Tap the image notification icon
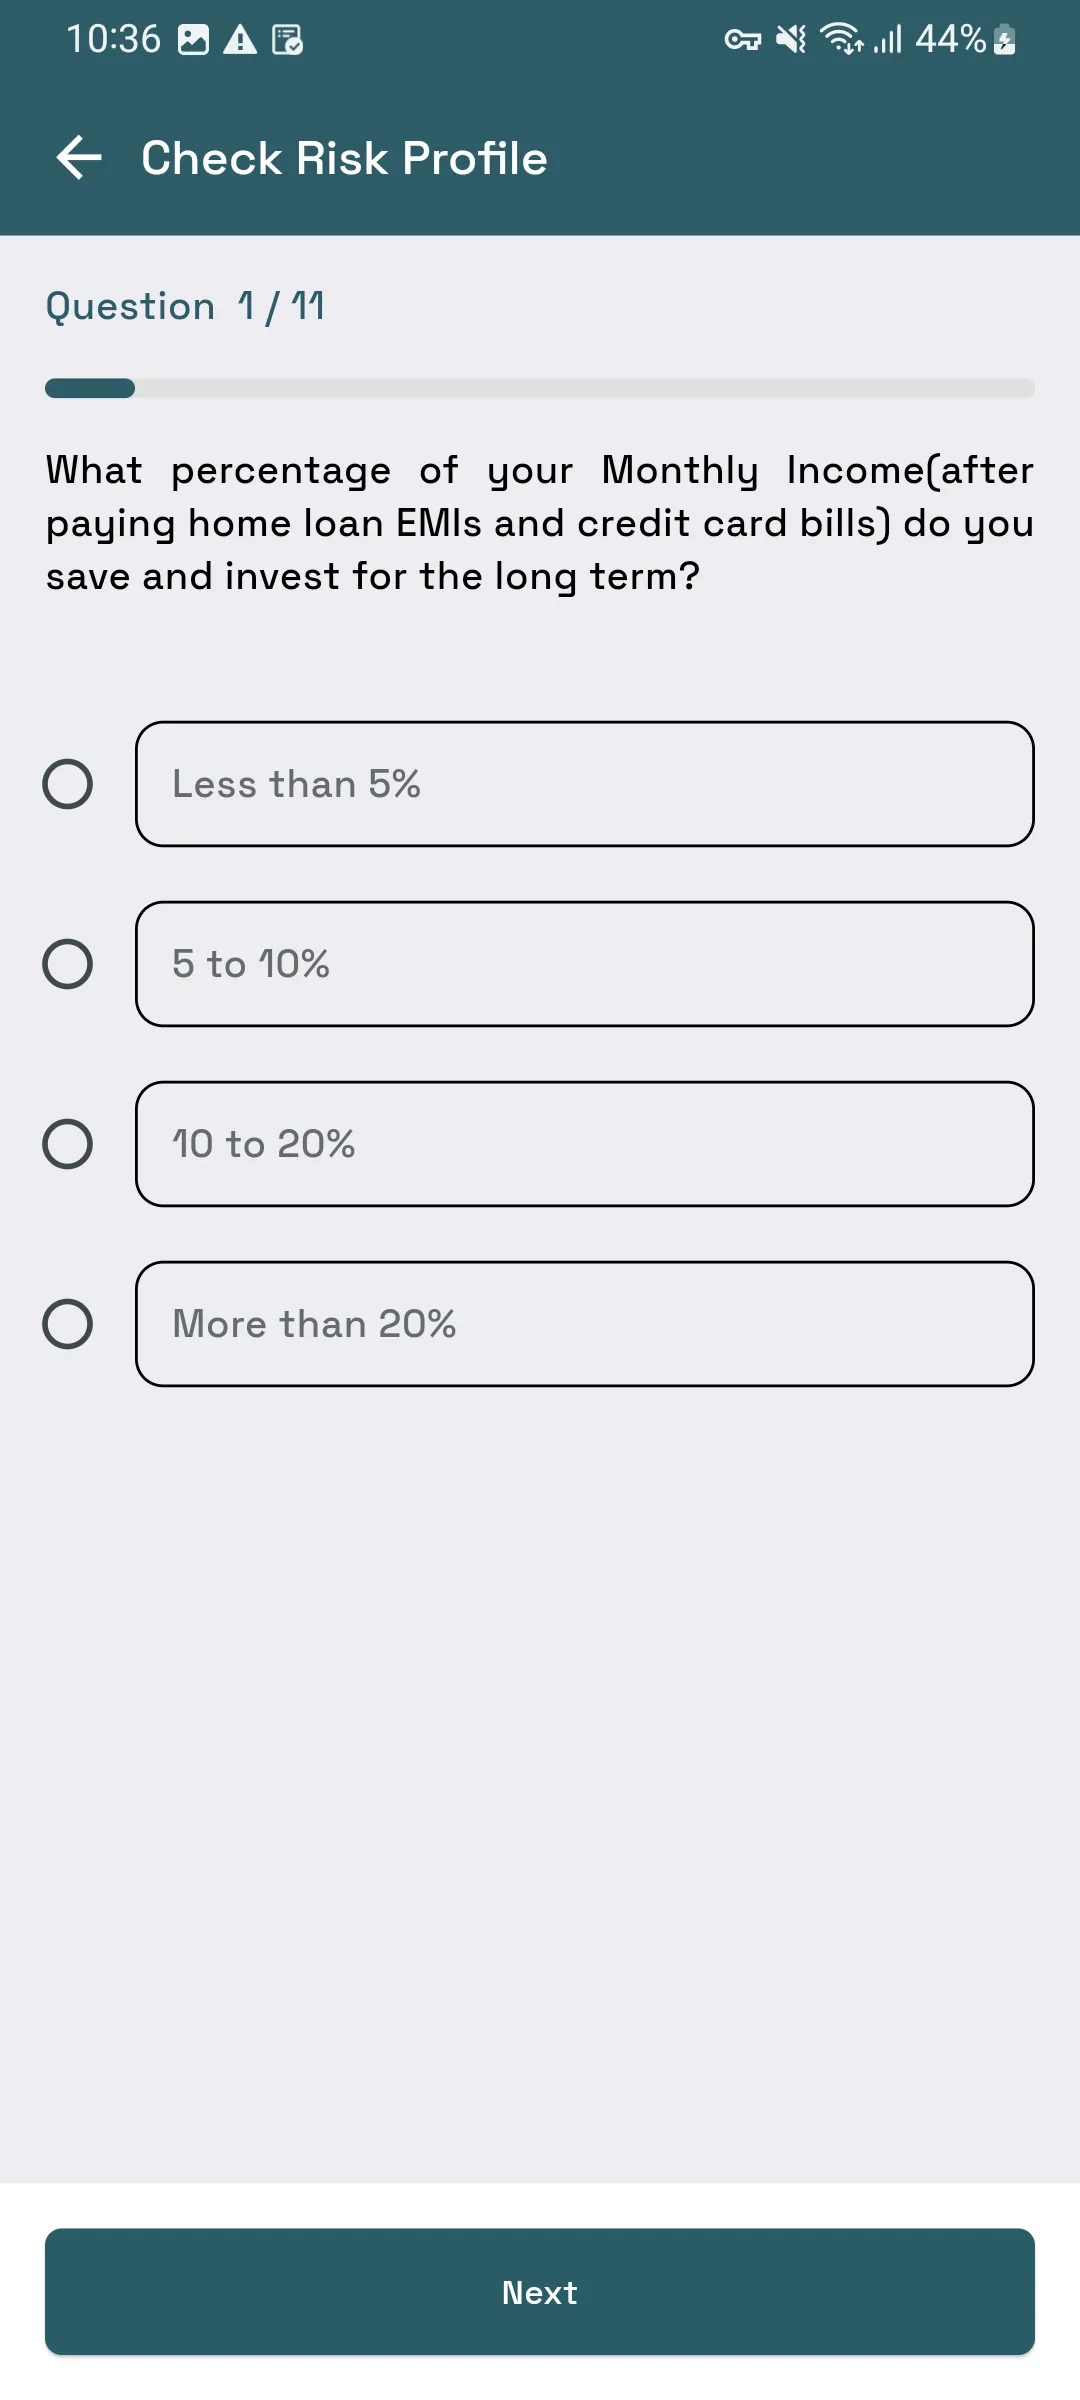 point(193,40)
